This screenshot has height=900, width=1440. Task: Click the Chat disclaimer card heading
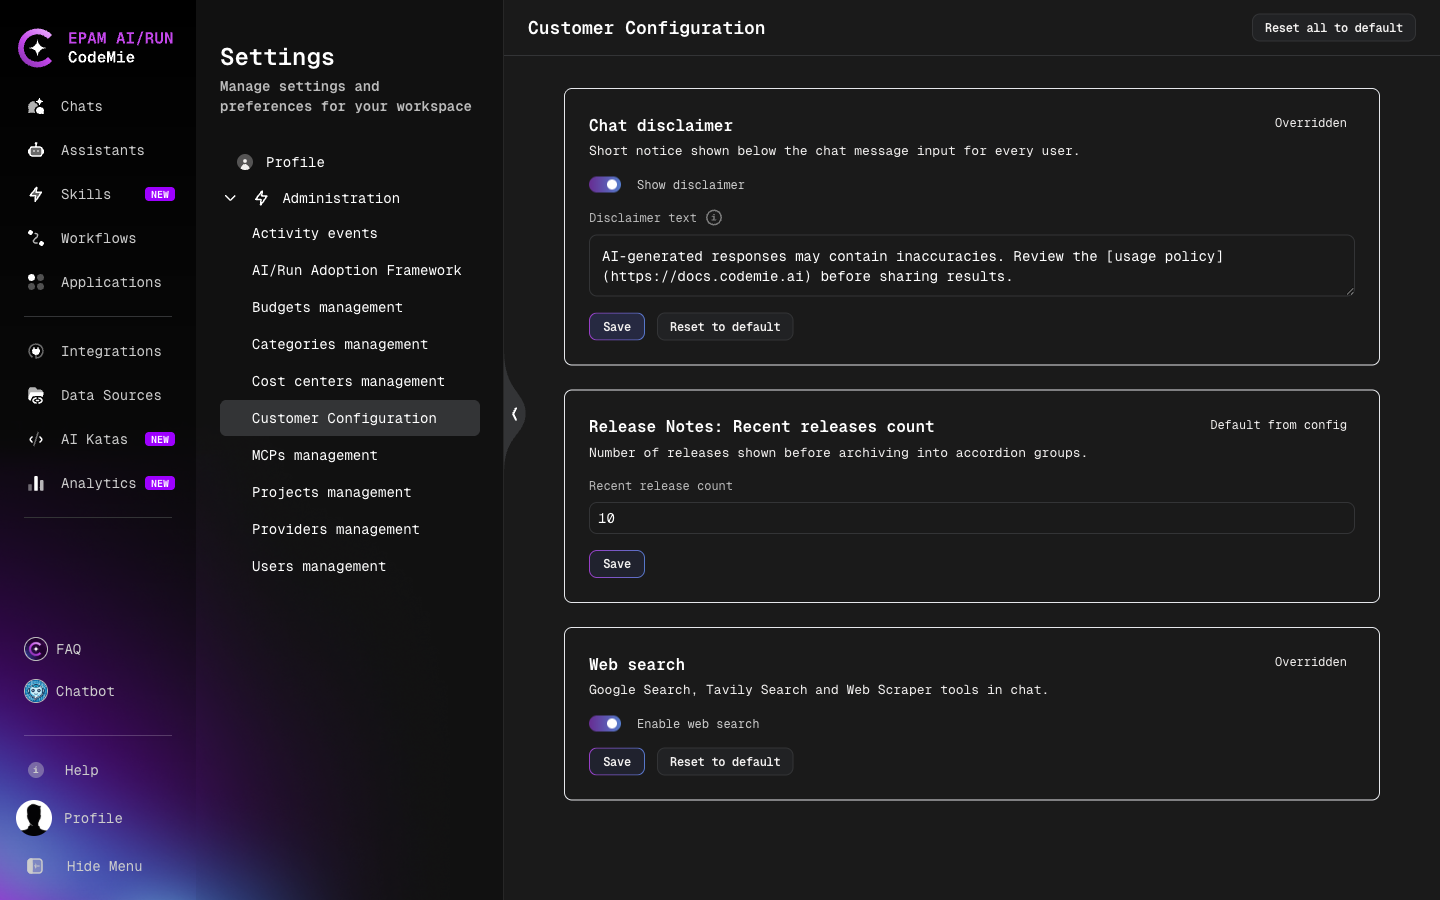point(661,126)
